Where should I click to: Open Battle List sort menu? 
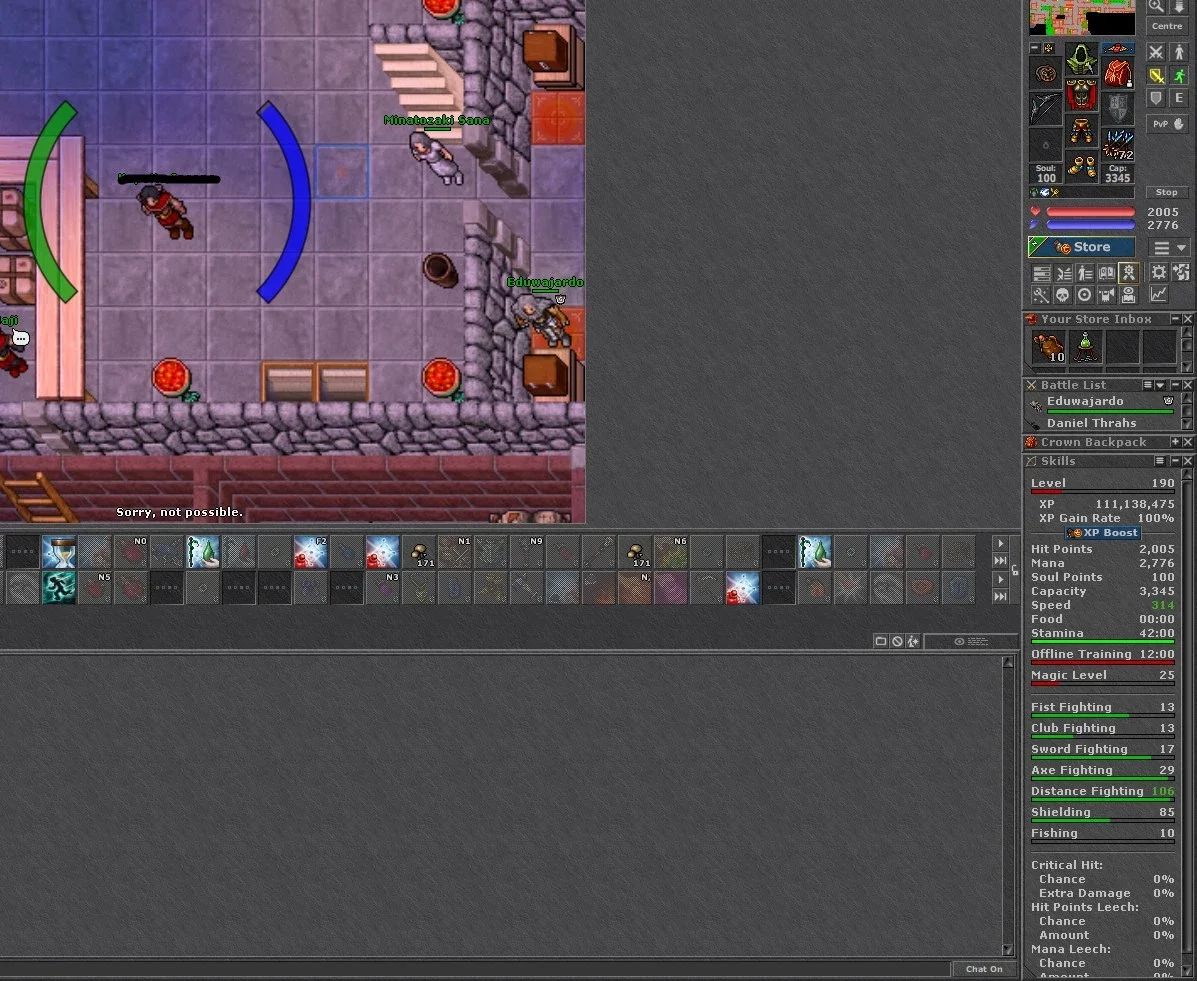pos(1147,385)
